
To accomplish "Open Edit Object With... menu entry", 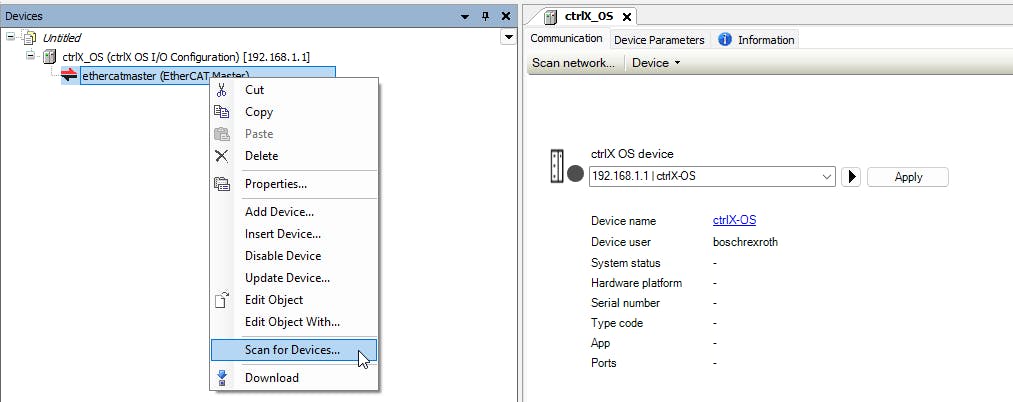I will click(294, 322).
